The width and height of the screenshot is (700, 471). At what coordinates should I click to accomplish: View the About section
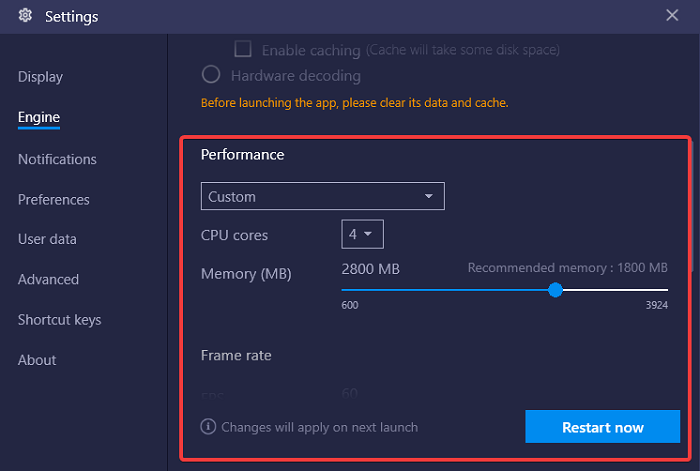(x=37, y=360)
